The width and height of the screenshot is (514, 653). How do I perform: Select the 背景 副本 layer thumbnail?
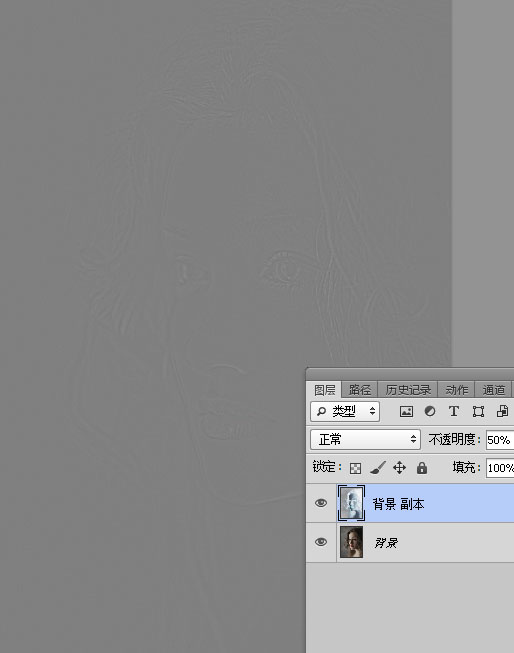pos(351,503)
